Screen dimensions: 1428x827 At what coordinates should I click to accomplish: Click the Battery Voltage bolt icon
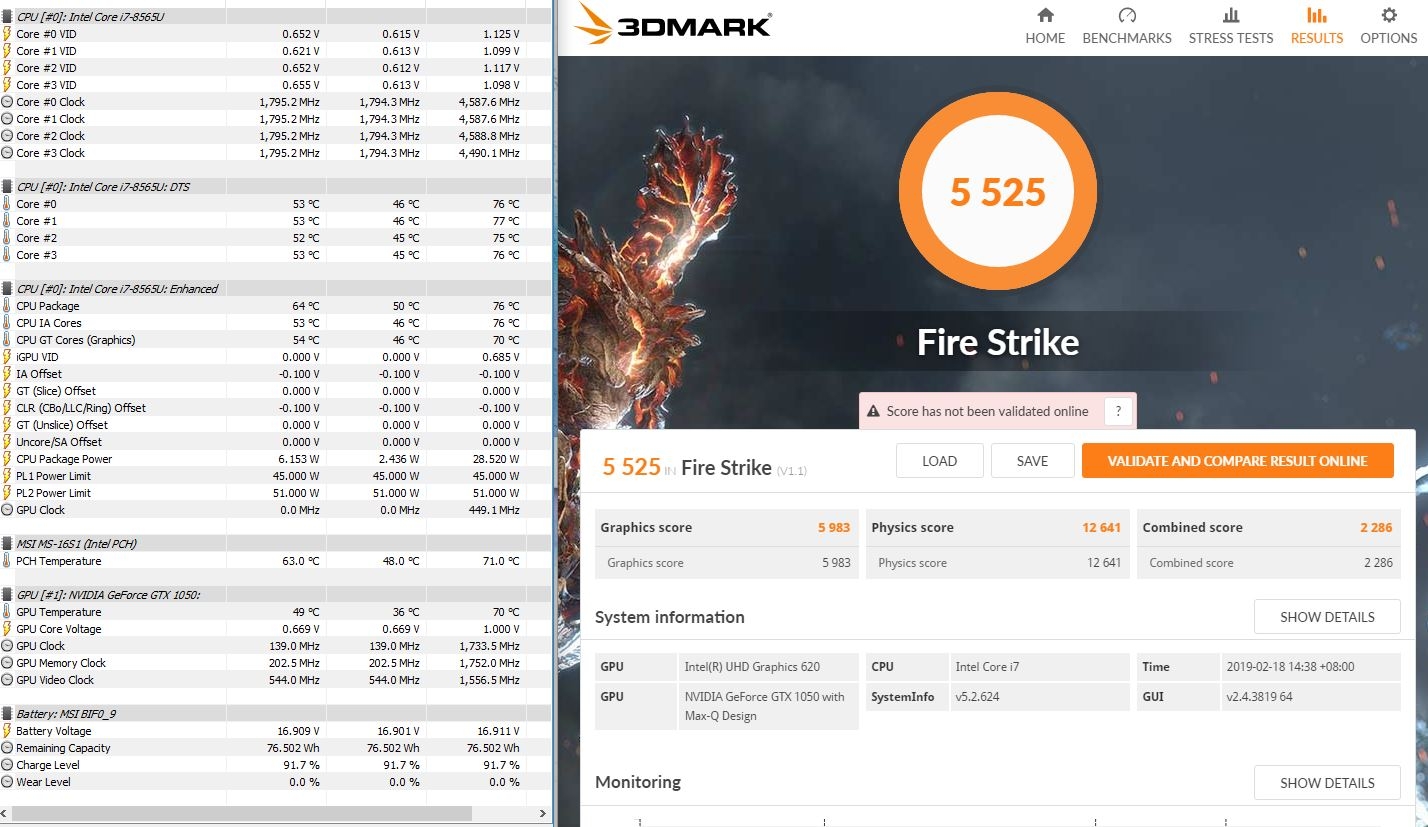click(8, 731)
